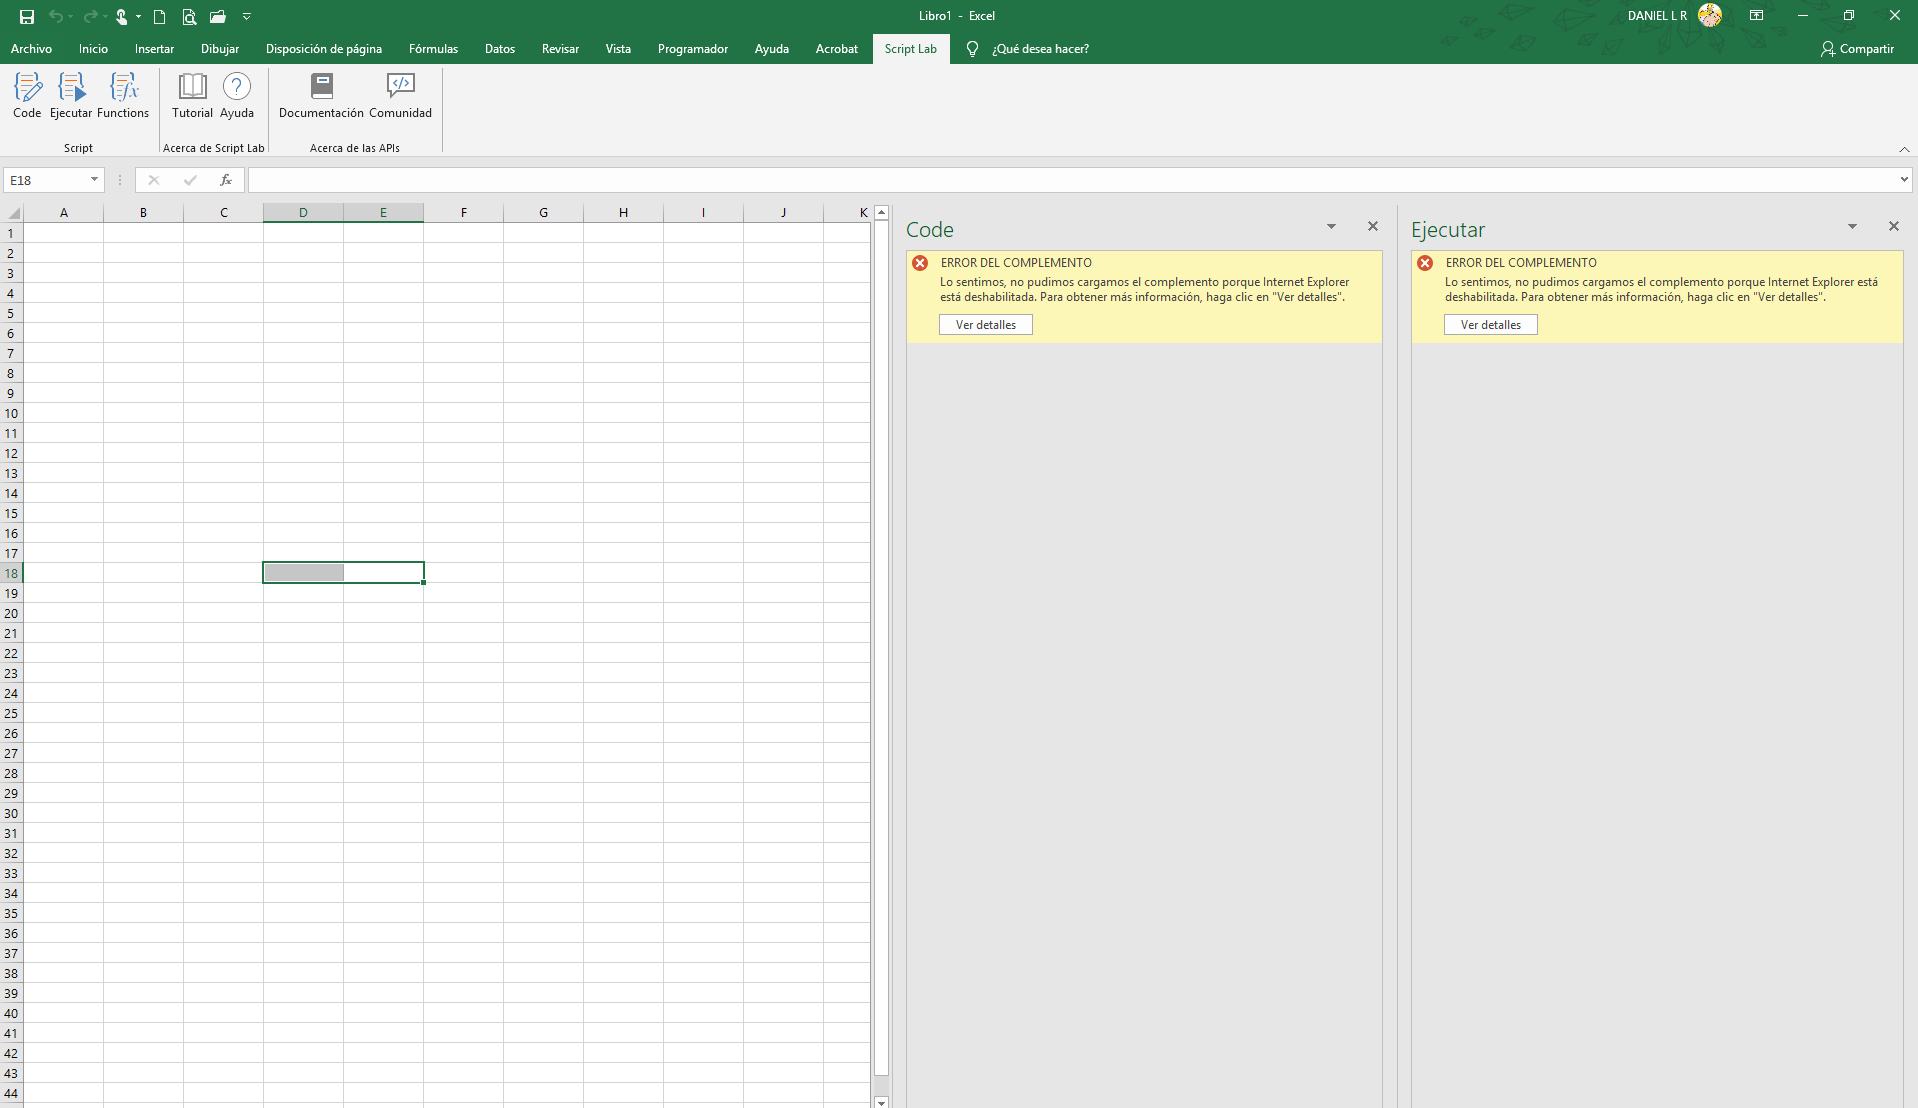The height and width of the screenshot is (1108, 1918).
Task: Expand undo history dropdown arrow
Action: [71, 16]
